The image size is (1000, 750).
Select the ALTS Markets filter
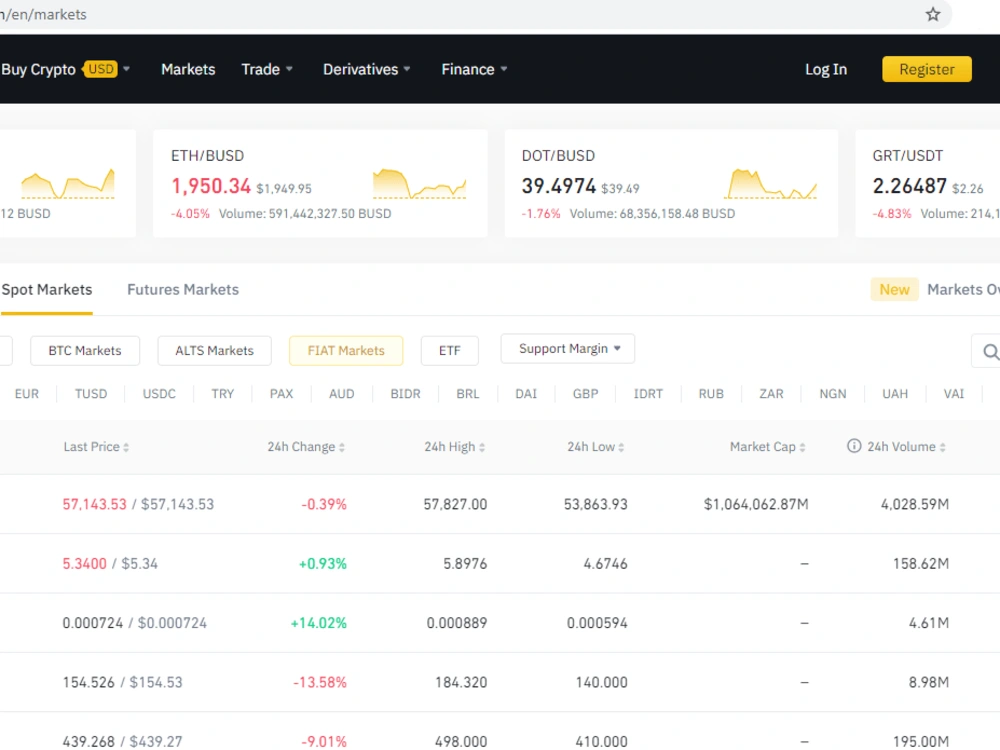coord(214,351)
